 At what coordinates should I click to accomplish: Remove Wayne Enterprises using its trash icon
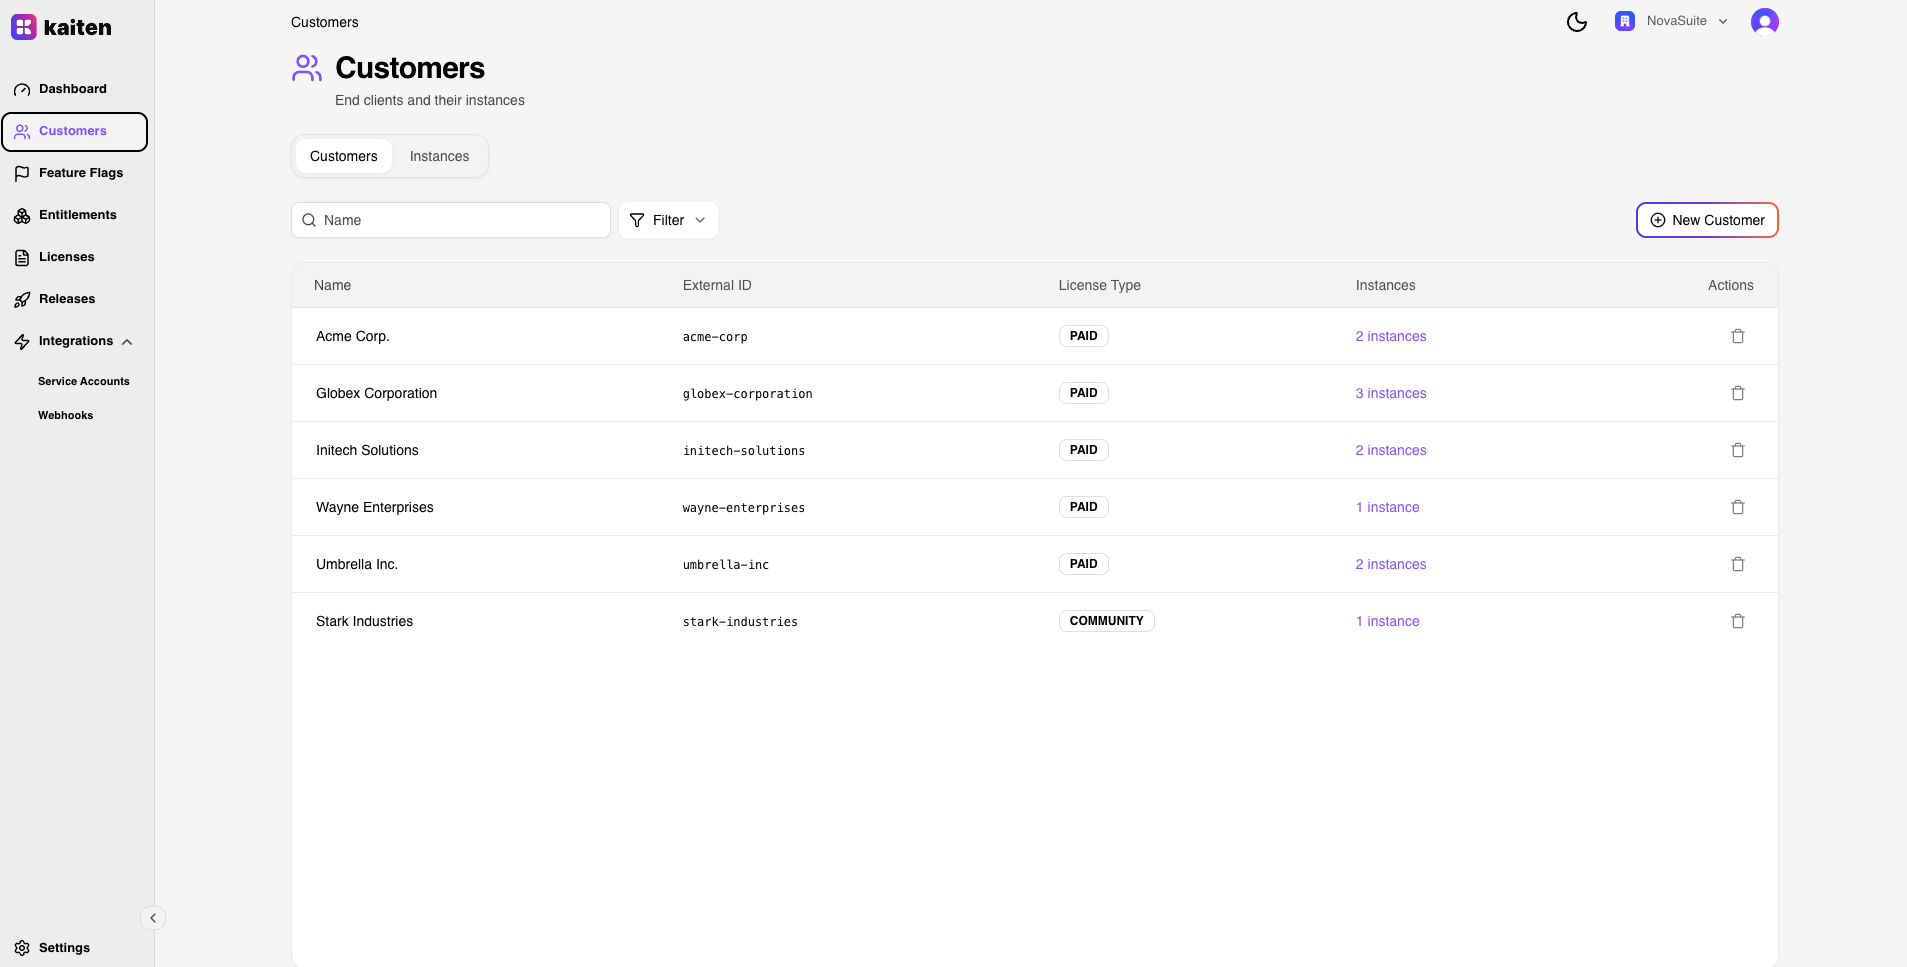1737,507
